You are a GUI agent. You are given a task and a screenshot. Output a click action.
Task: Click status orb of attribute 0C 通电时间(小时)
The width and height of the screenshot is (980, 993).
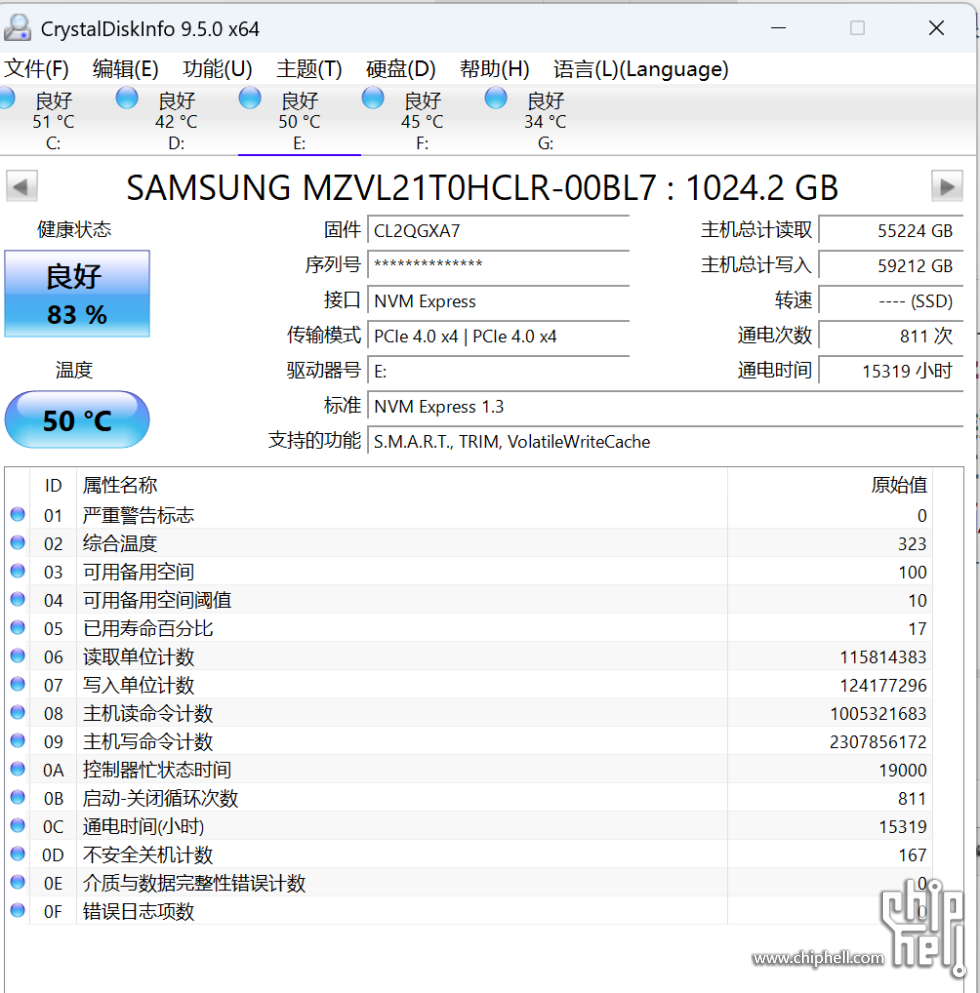18,826
